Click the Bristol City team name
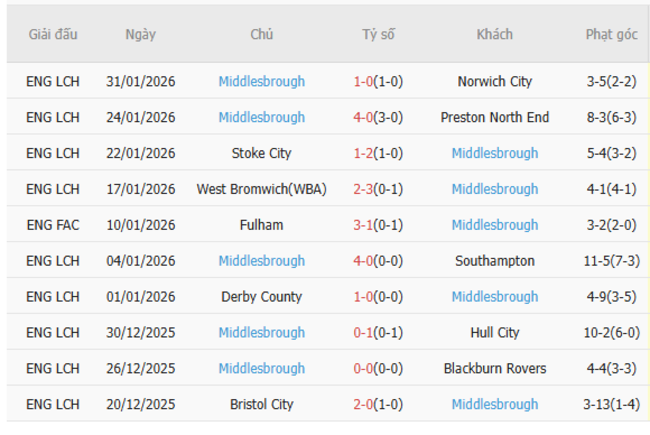This screenshot has width=650, height=435. point(262,405)
